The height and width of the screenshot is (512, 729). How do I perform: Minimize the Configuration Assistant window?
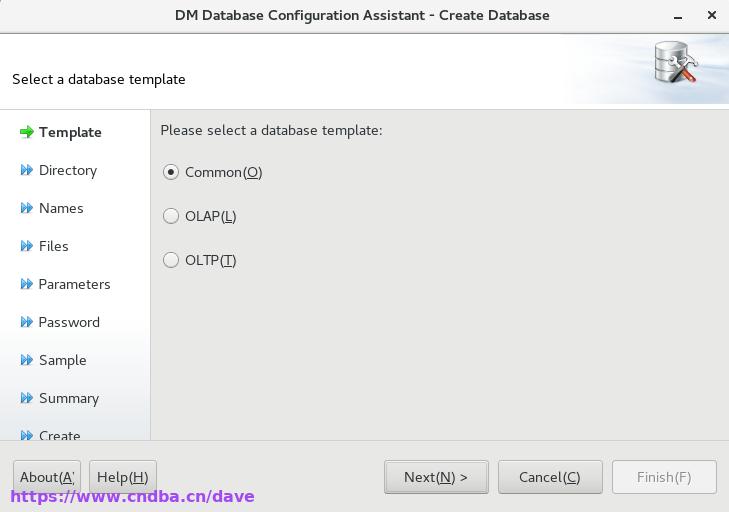click(x=678, y=17)
